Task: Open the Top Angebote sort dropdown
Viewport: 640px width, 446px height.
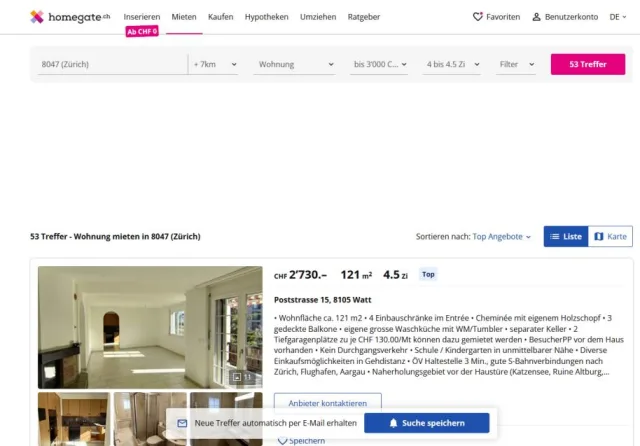Action: 501,236
